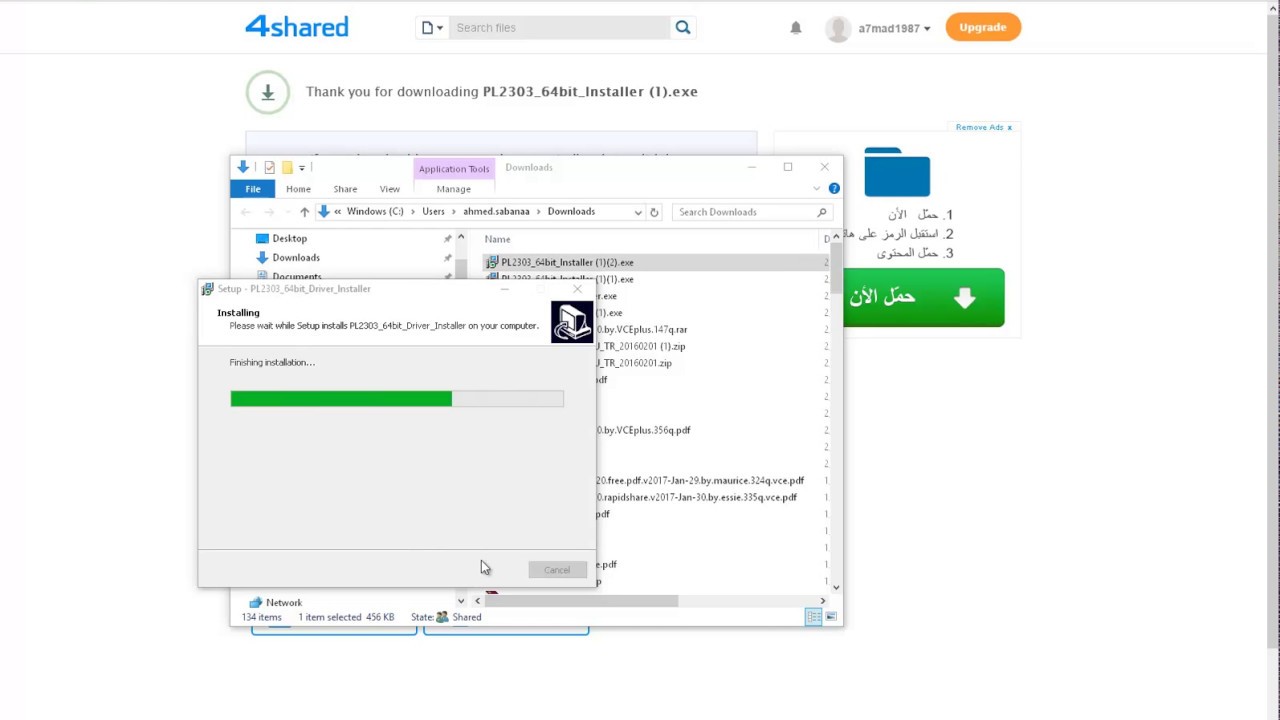Click Downloads in the address breadcrumb
This screenshot has height=720, width=1280.
pyautogui.click(x=571, y=212)
